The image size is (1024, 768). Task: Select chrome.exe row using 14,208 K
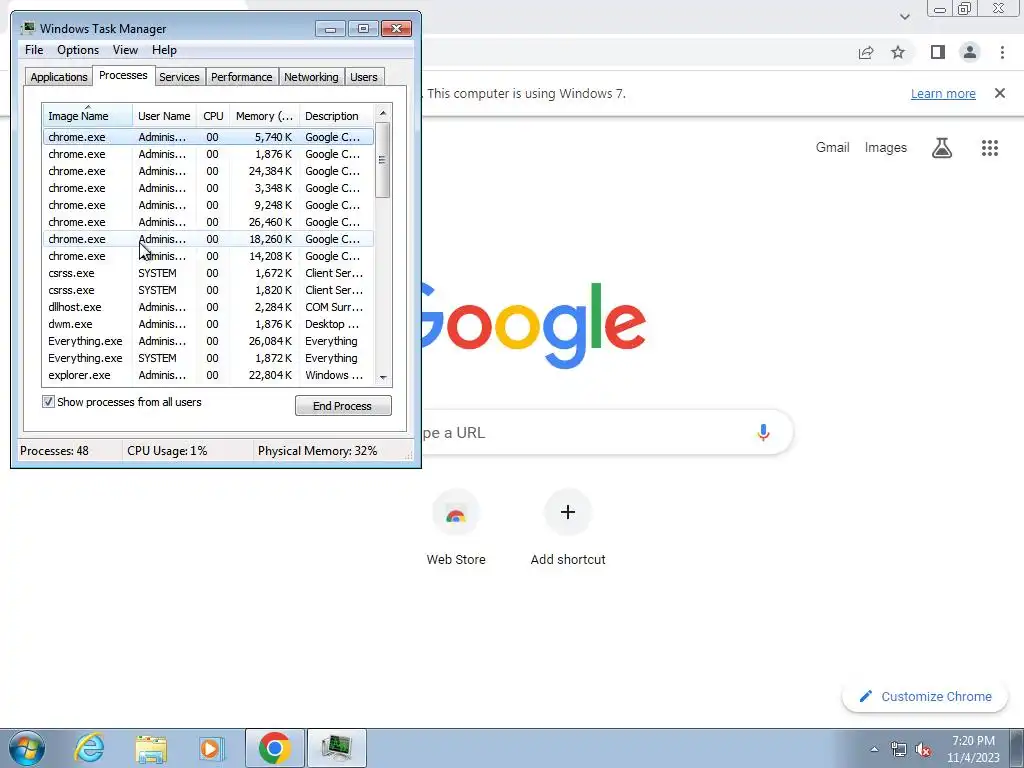click(x=209, y=256)
